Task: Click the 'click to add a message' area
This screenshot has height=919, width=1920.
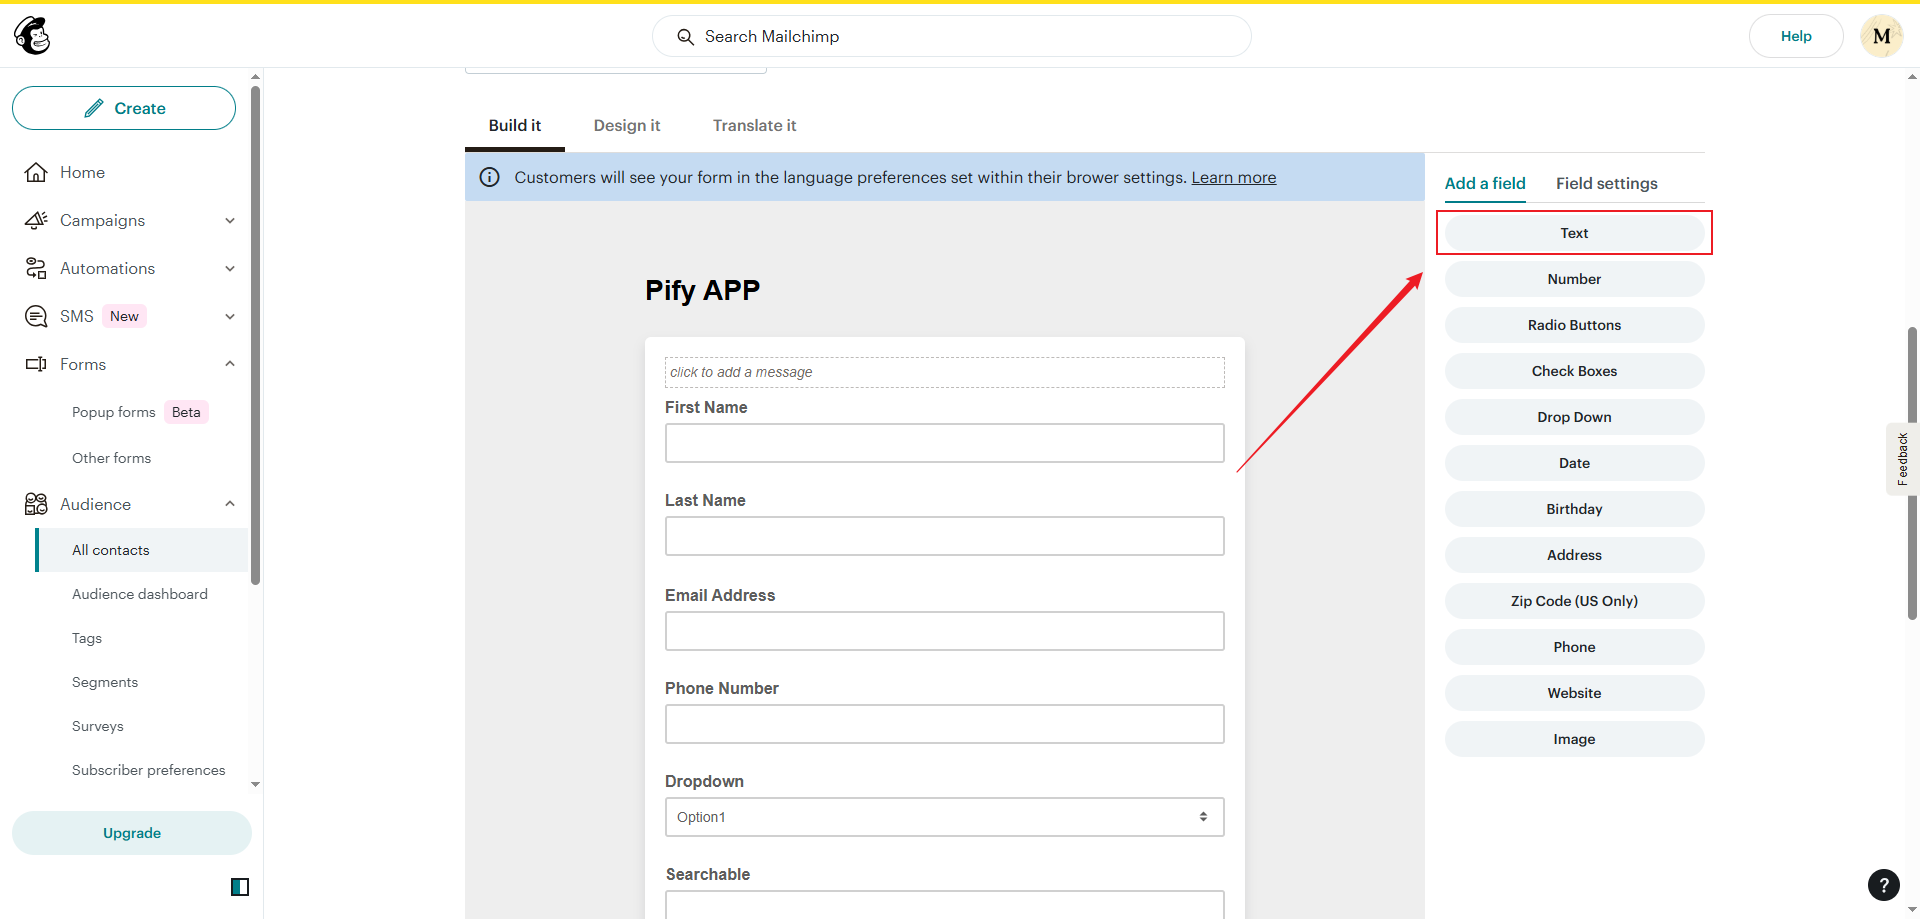Action: [x=944, y=372]
